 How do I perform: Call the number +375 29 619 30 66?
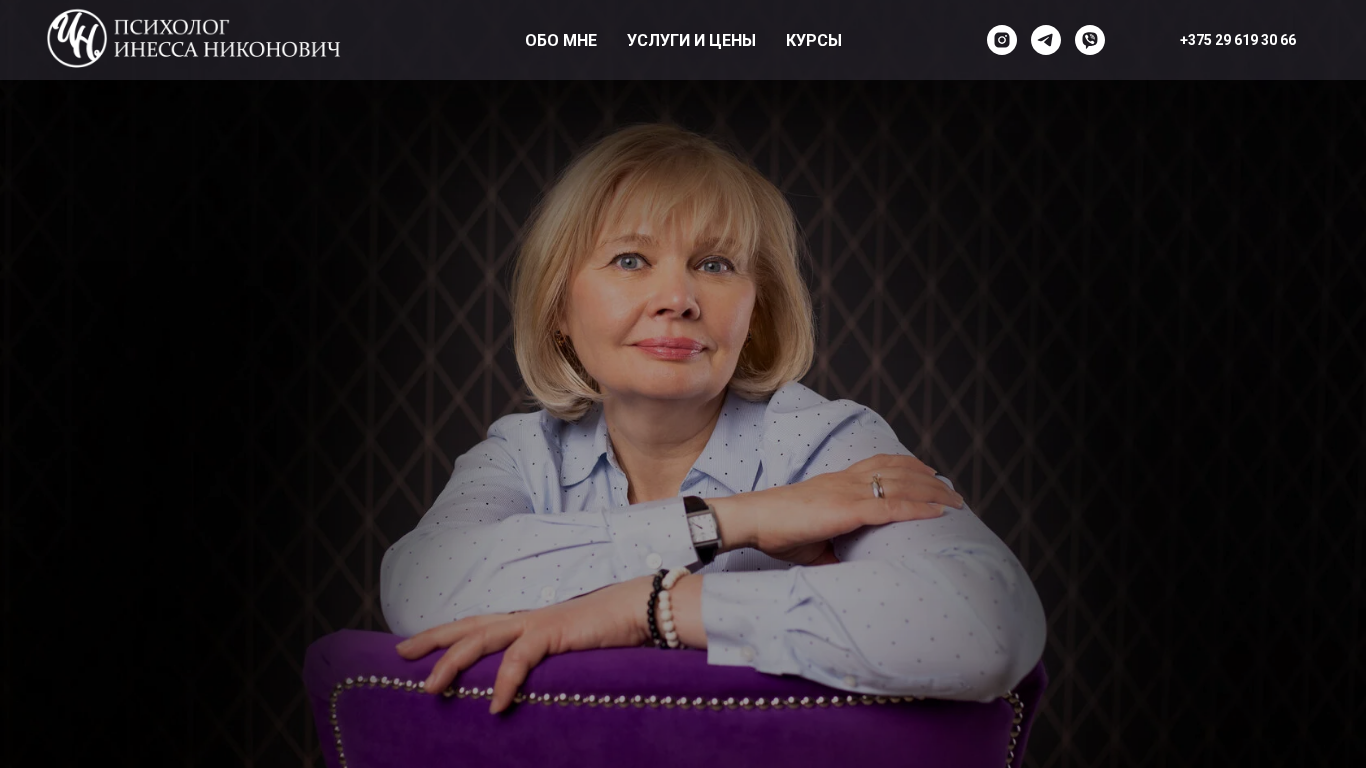[x=1238, y=40]
